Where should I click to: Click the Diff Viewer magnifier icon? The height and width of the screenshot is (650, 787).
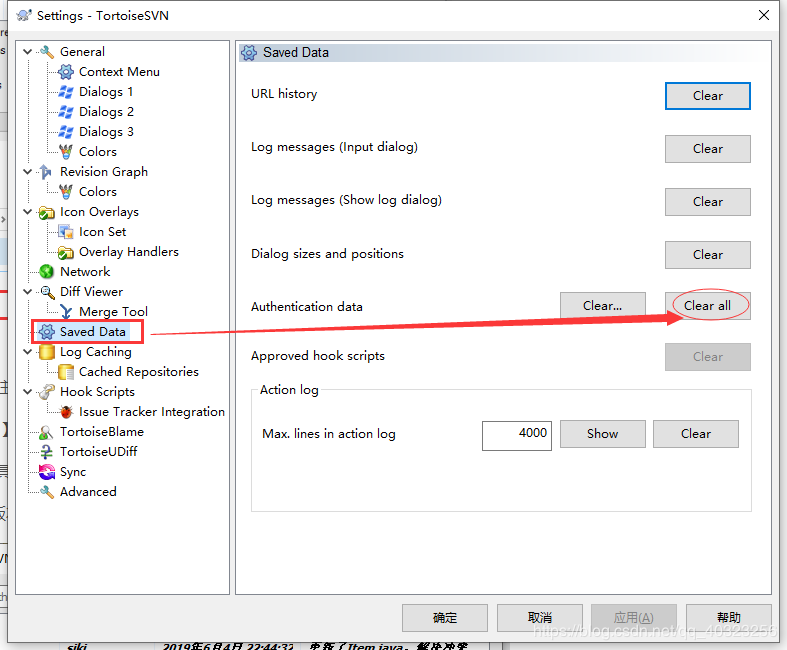47,292
